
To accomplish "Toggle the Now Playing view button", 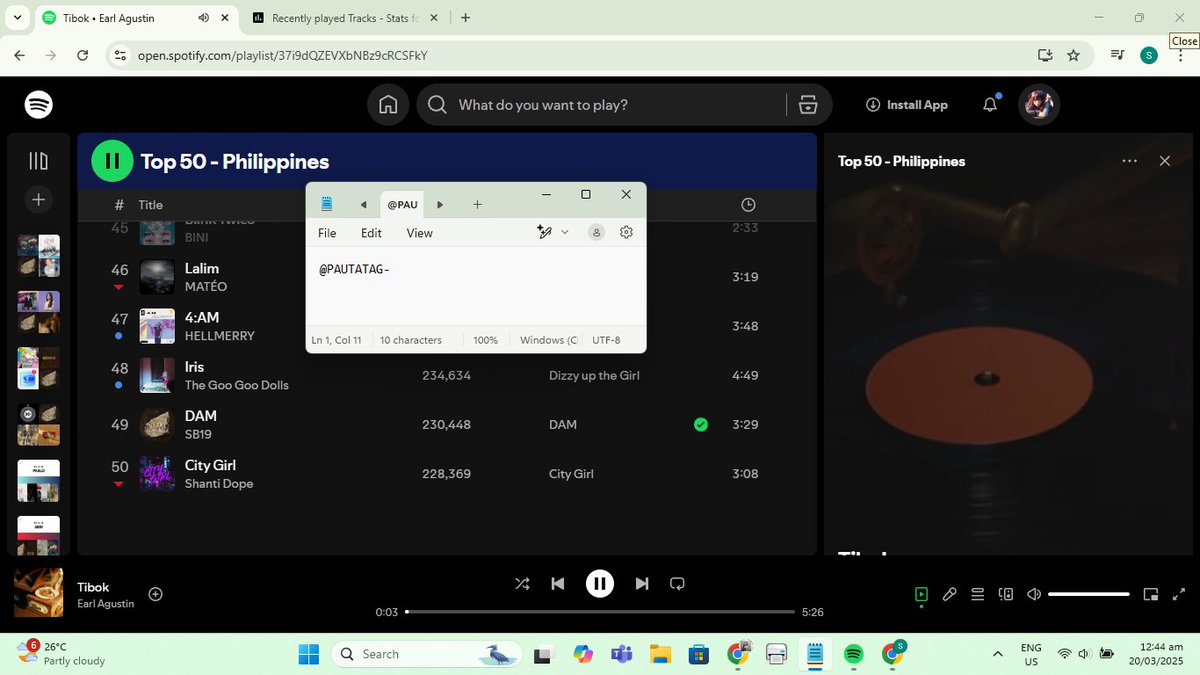I will click(921, 594).
